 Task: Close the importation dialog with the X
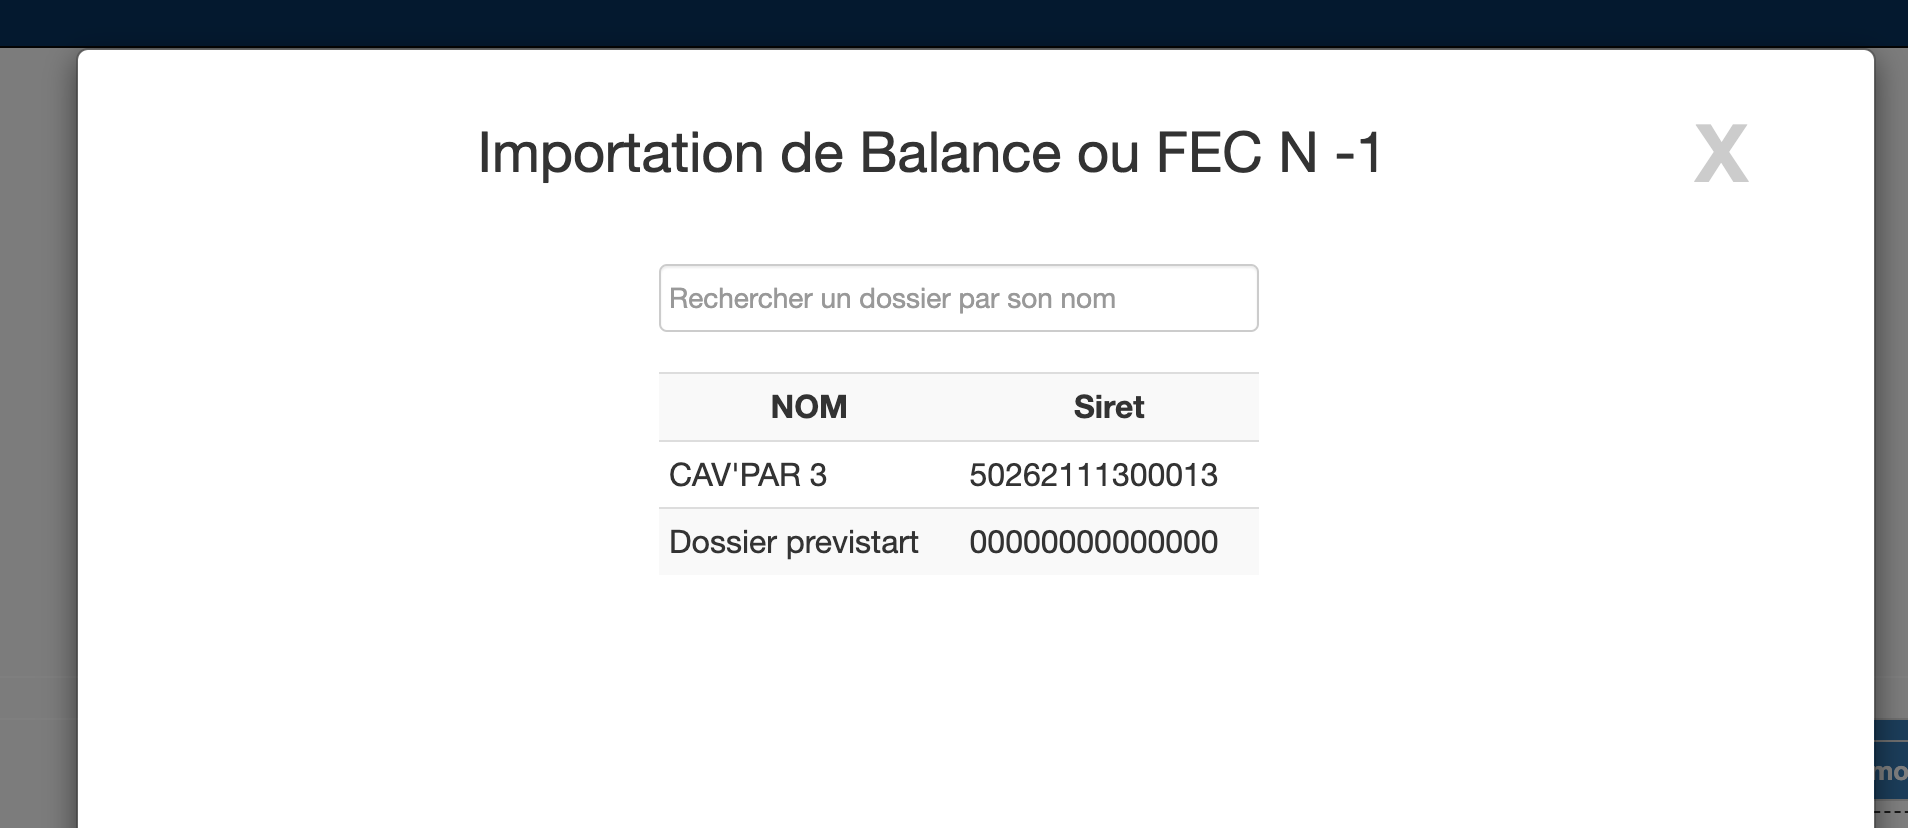[1720, 154]
